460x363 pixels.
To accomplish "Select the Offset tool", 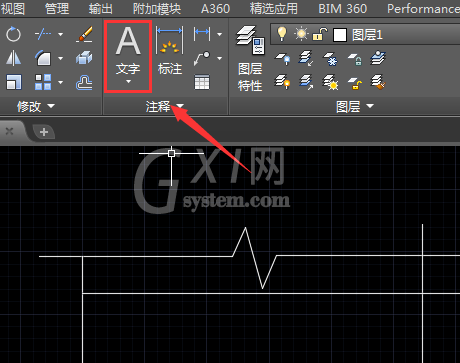I will point(84,82).
